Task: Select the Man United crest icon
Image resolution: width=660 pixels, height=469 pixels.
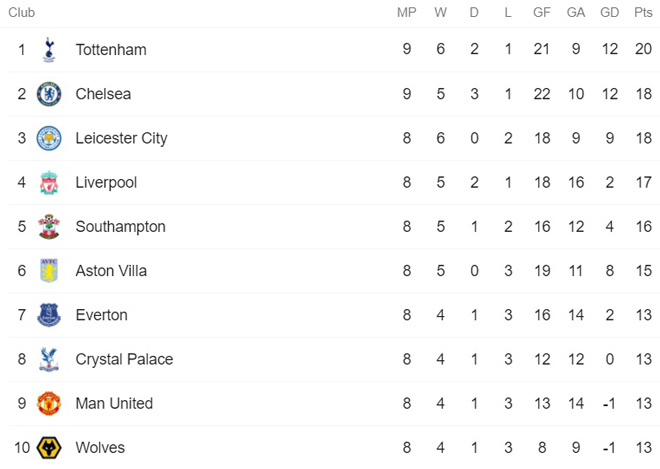Action: coord(48,404)
